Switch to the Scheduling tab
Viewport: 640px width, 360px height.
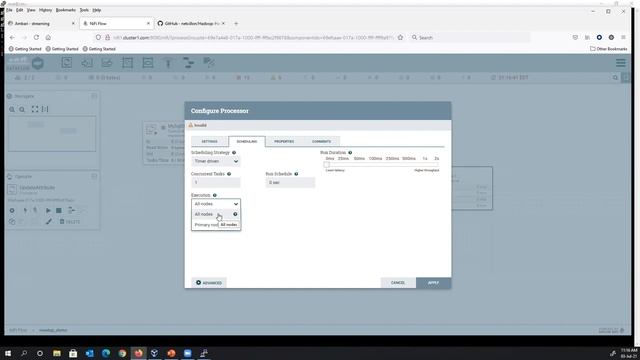(x=247, y=141)
